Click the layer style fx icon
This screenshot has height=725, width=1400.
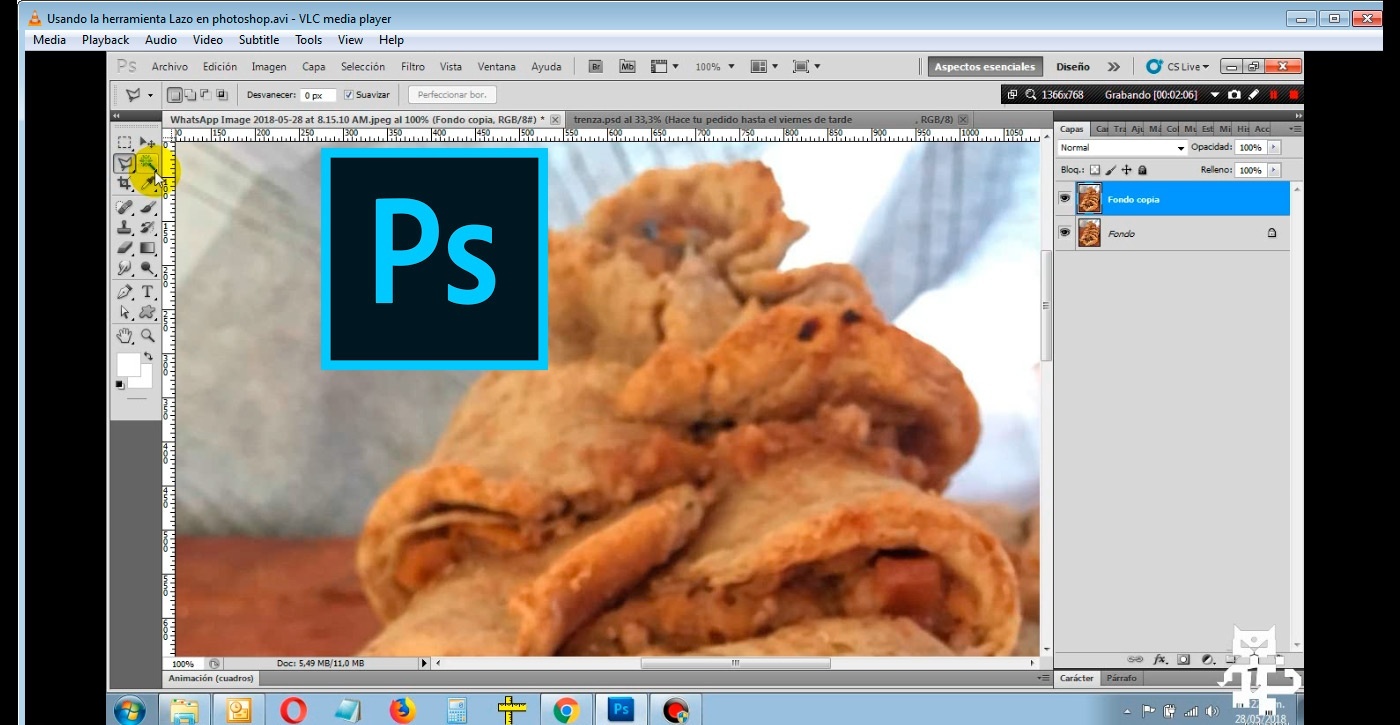coord(1161,660)
